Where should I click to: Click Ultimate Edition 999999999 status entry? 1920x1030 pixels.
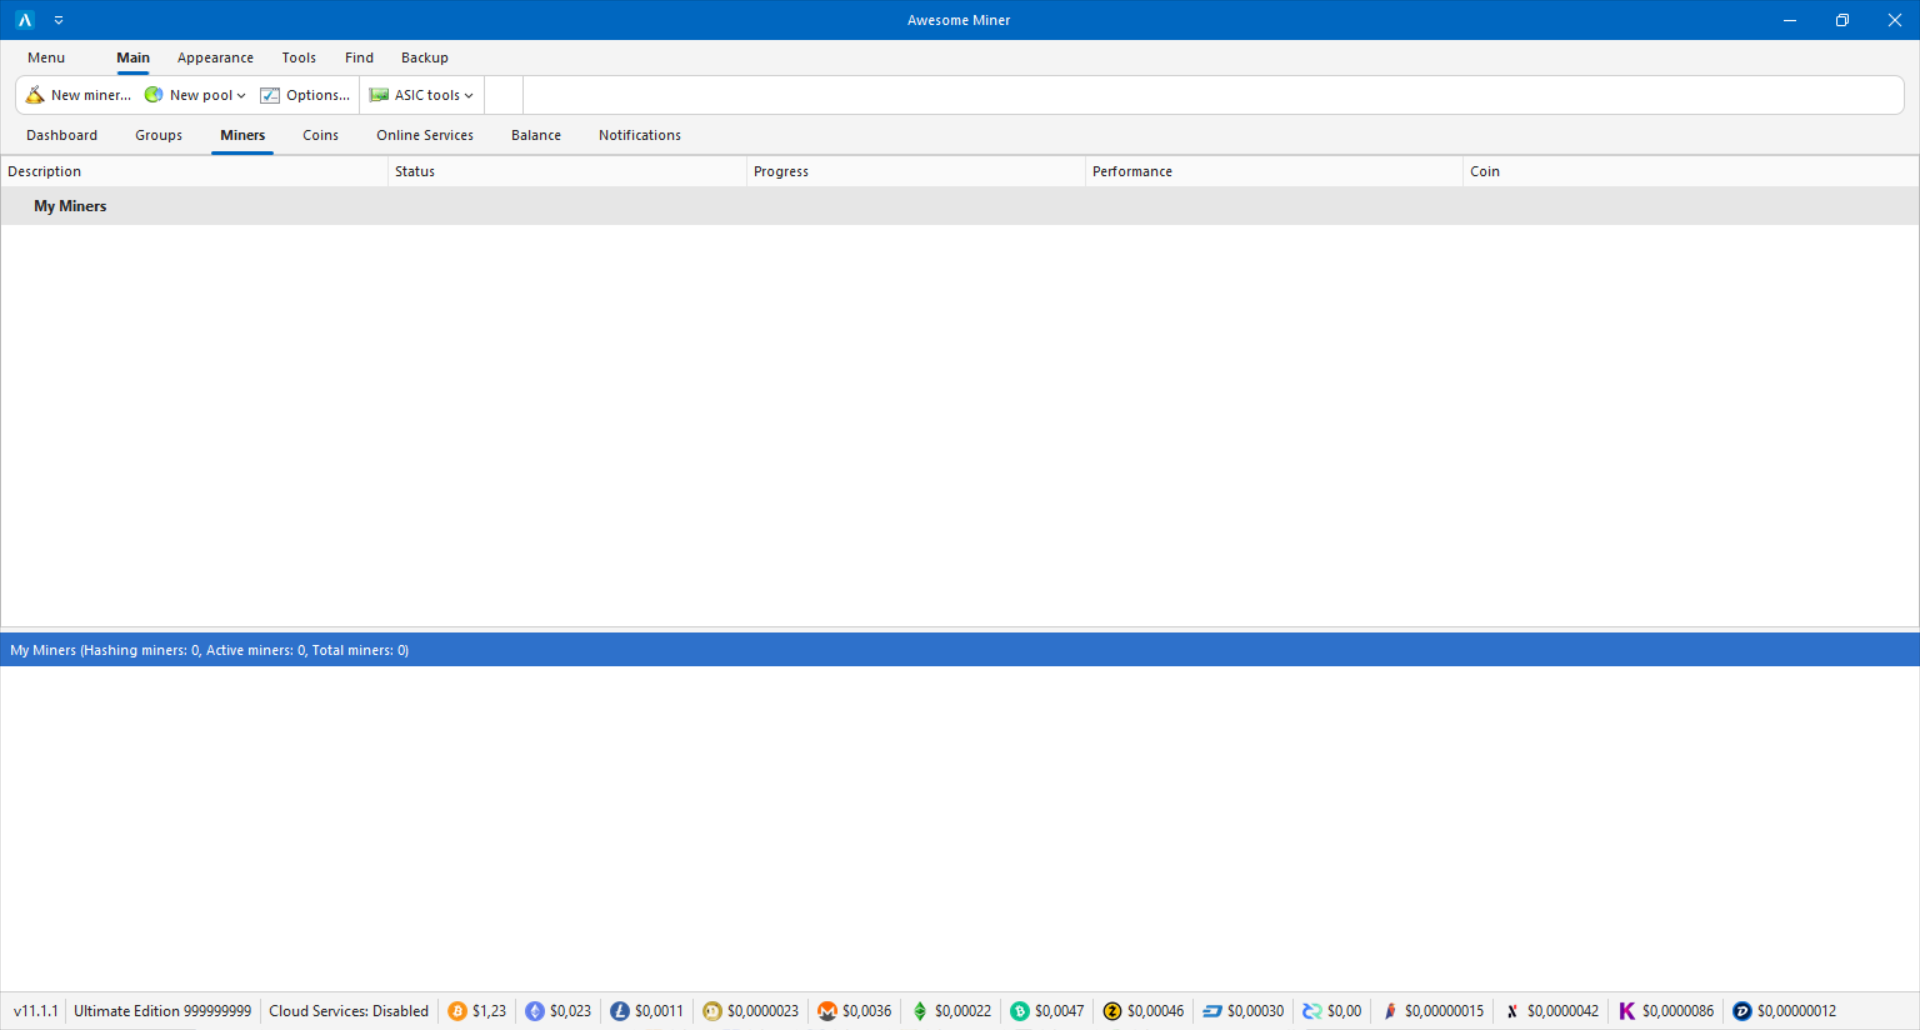click(x=163, y=1011)
